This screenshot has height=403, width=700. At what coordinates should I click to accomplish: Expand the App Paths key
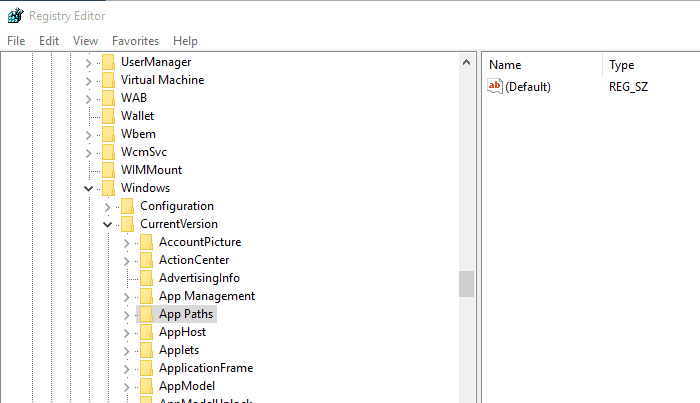(127, 315)
